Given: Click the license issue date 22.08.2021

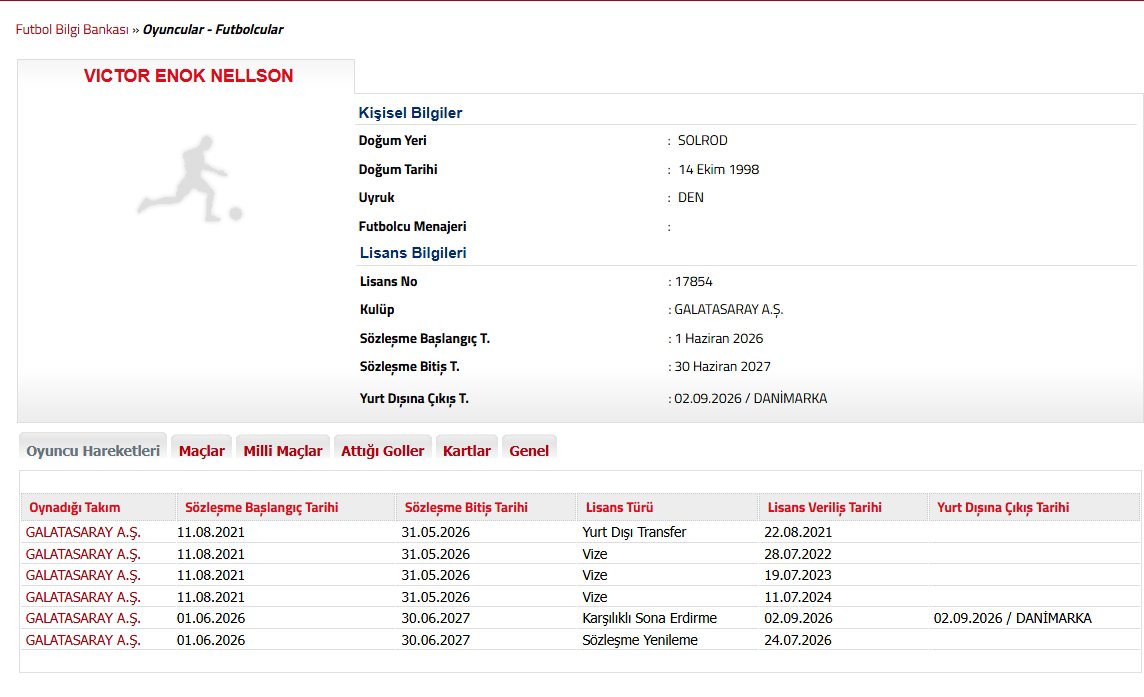Looking at the screenshot, I should (798, 532).
